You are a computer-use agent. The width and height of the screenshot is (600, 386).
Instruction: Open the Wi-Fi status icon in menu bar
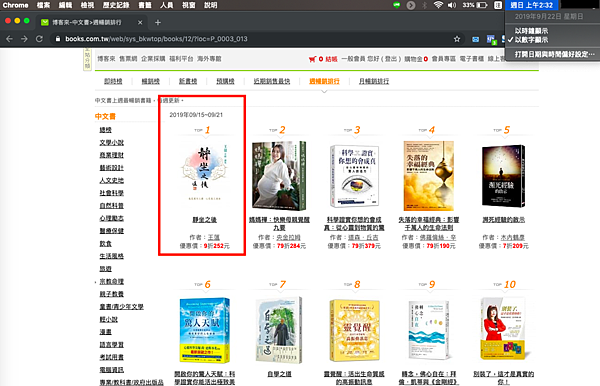pos(438,5)
